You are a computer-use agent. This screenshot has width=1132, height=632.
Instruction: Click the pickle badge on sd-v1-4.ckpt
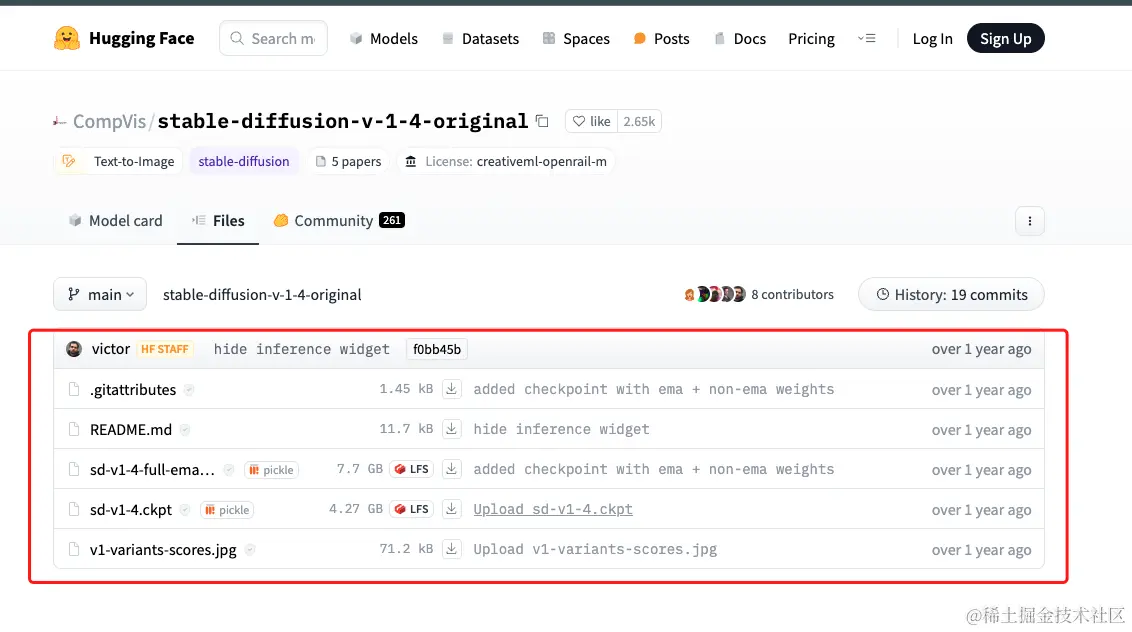point(227,510)
